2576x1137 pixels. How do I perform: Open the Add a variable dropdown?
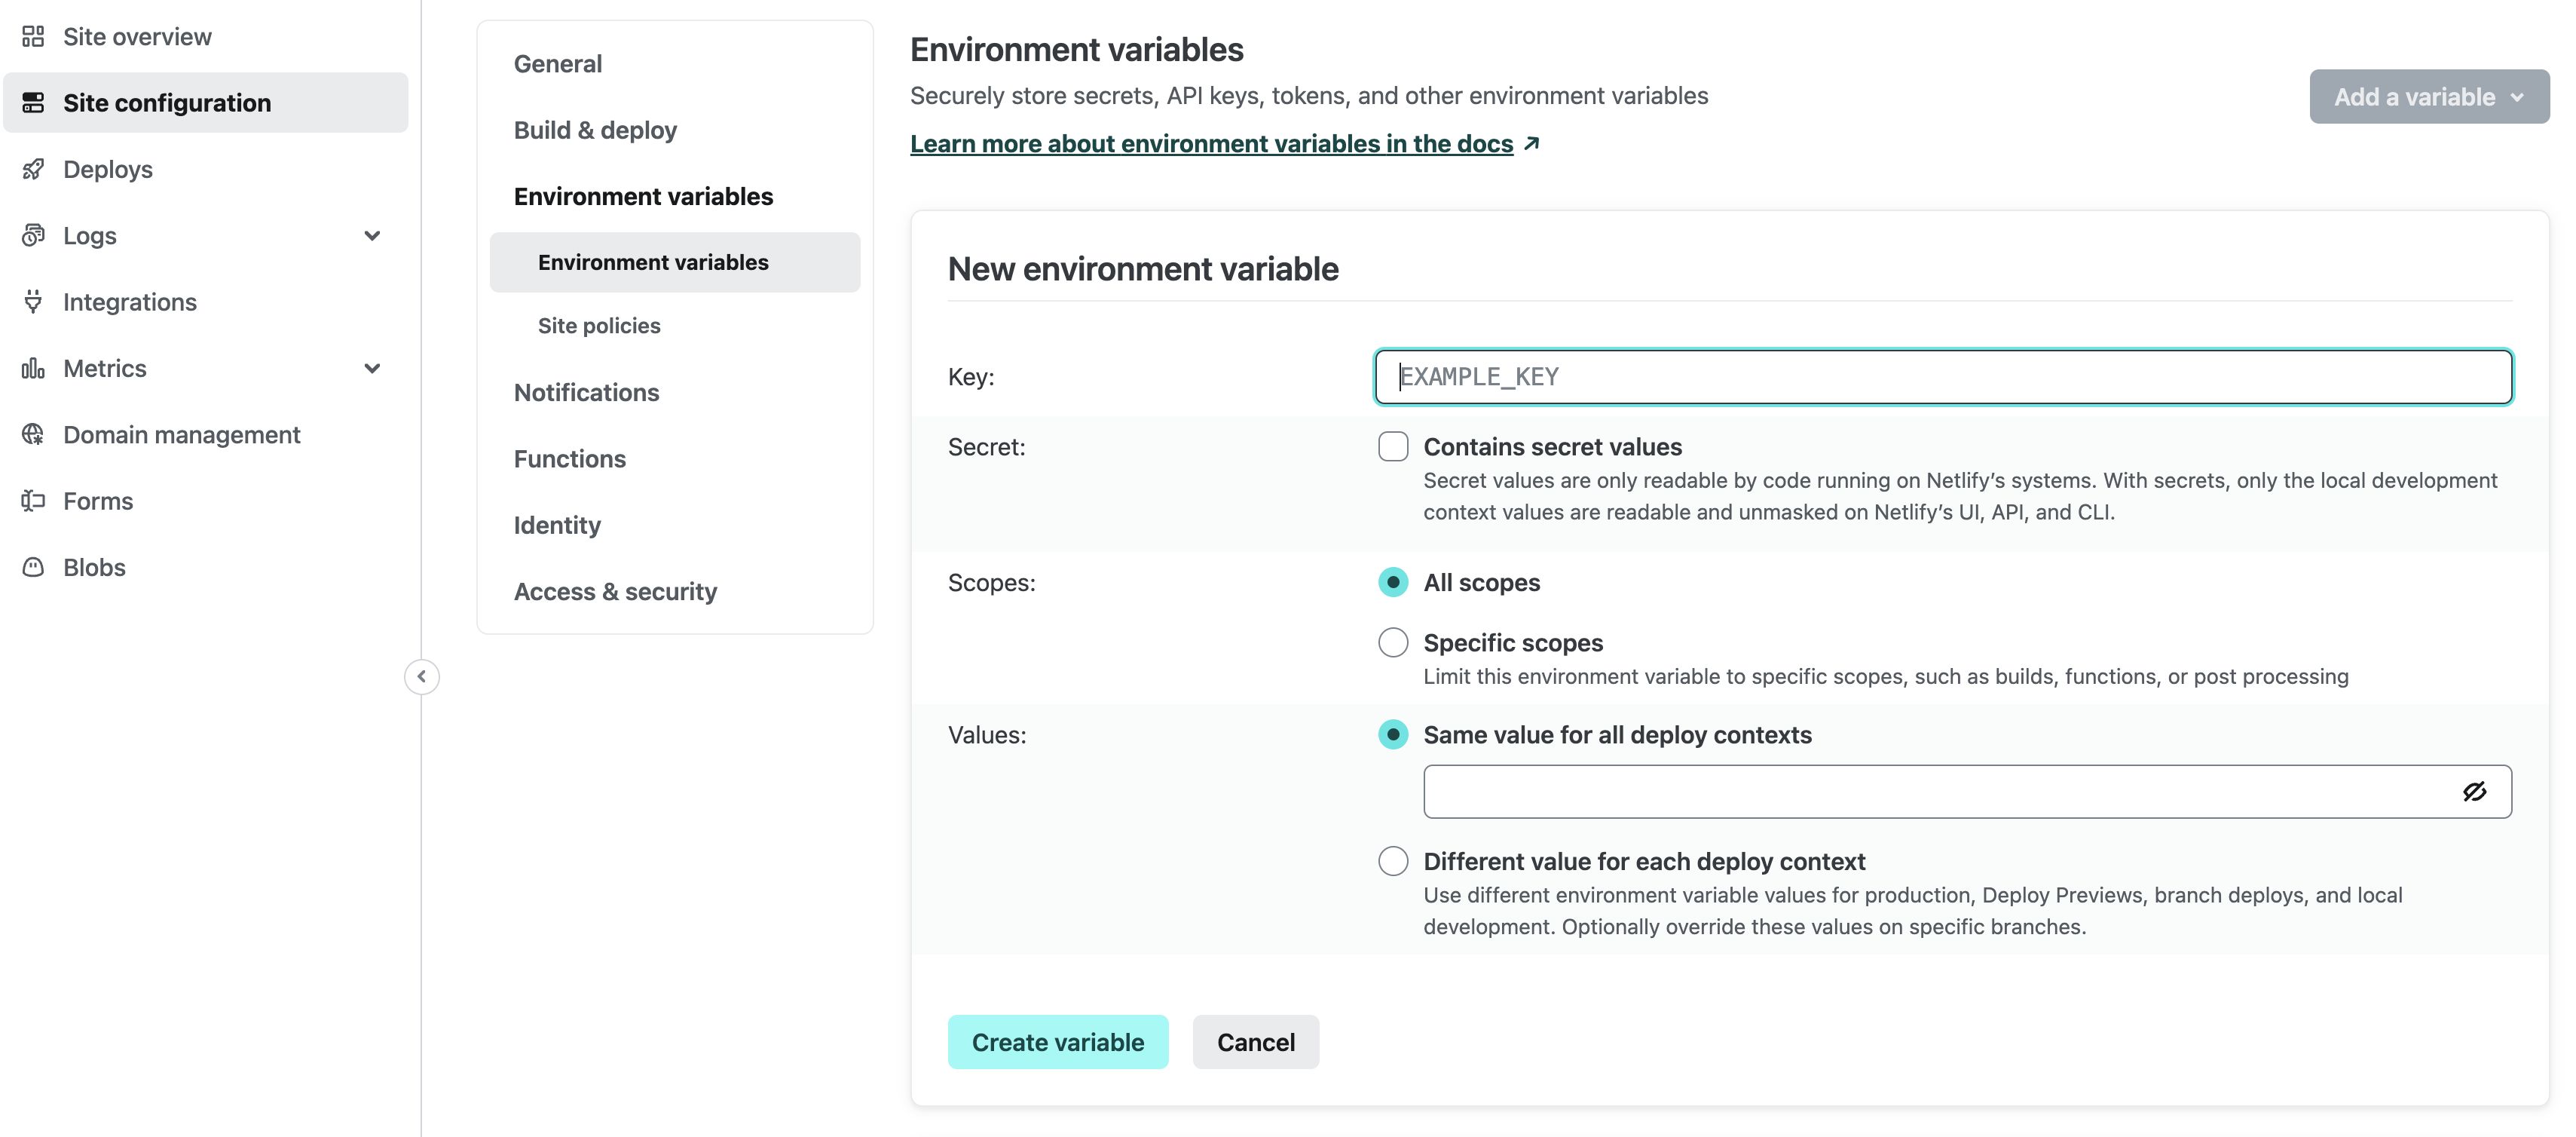click(x=2428, y=96)
